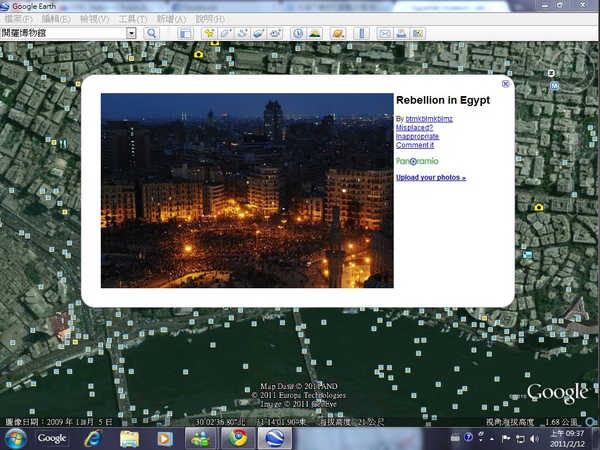Image resolution: width=600 pixels, height=450 pixels.
Task: Click the Misplaced? link
Action: 414,127
